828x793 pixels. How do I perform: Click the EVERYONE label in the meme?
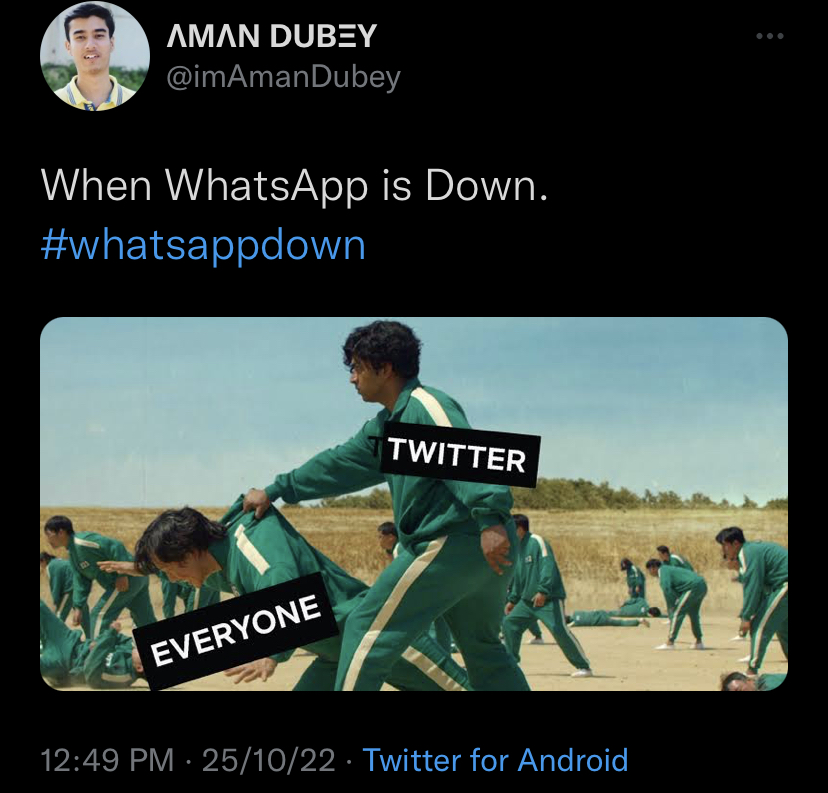(x=236, y=631)
